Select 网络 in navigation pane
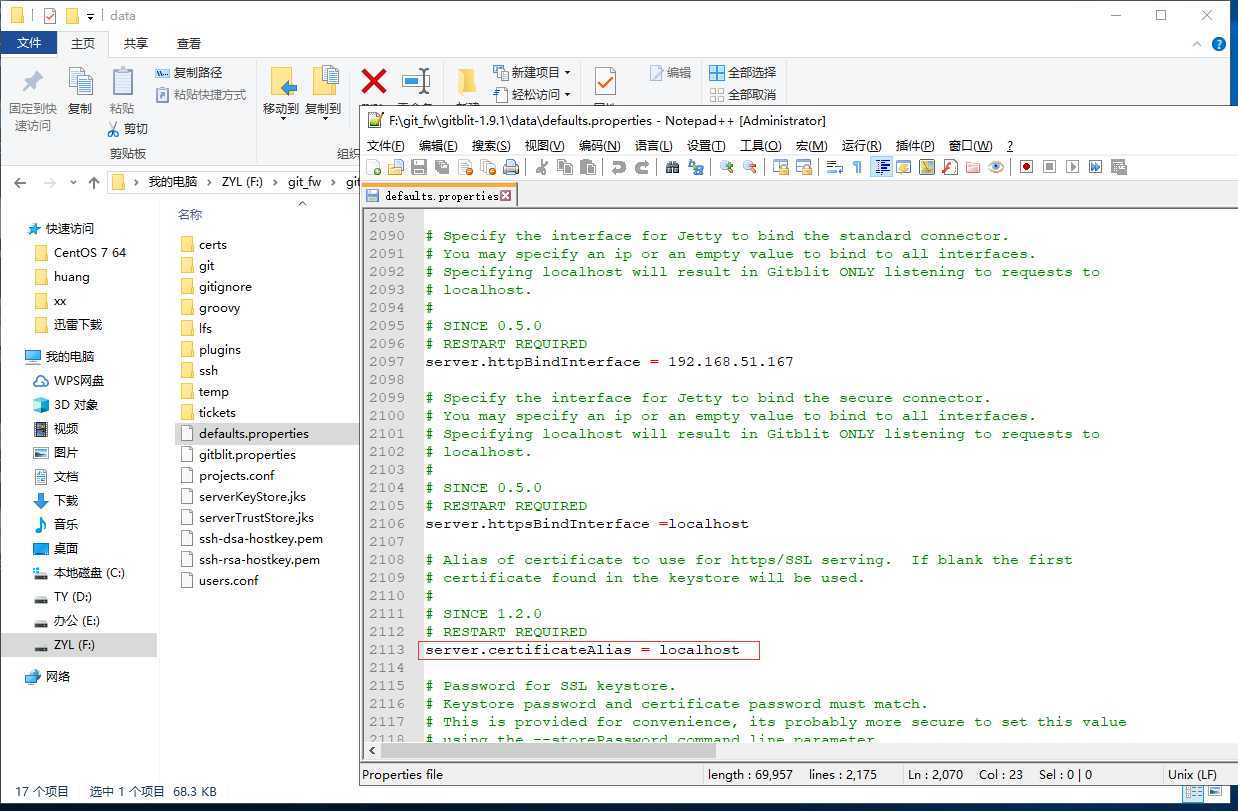Image resolution: width=1238 pixels, height=811 pixels. (x=47, y=677)
